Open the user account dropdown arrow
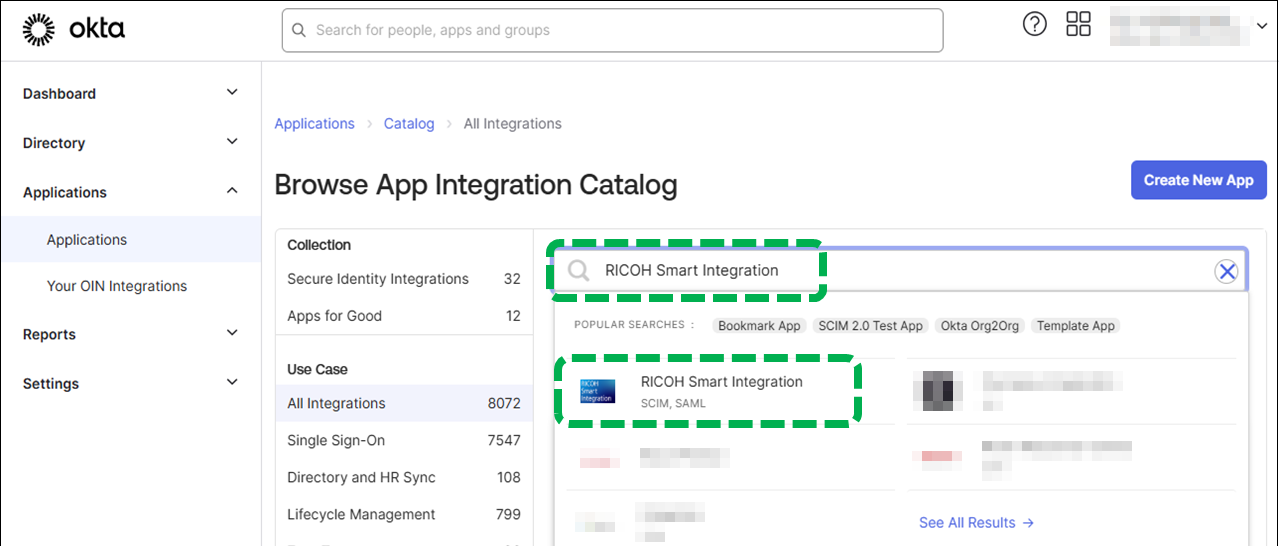Image resolution: width=1279 pixels, height=546 pixels. (1261, 27)
